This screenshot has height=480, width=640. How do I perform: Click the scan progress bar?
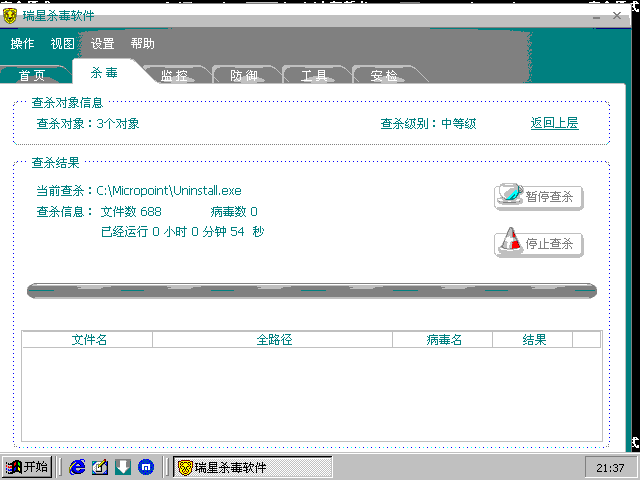pyautogui.click(x=312, y=291)
